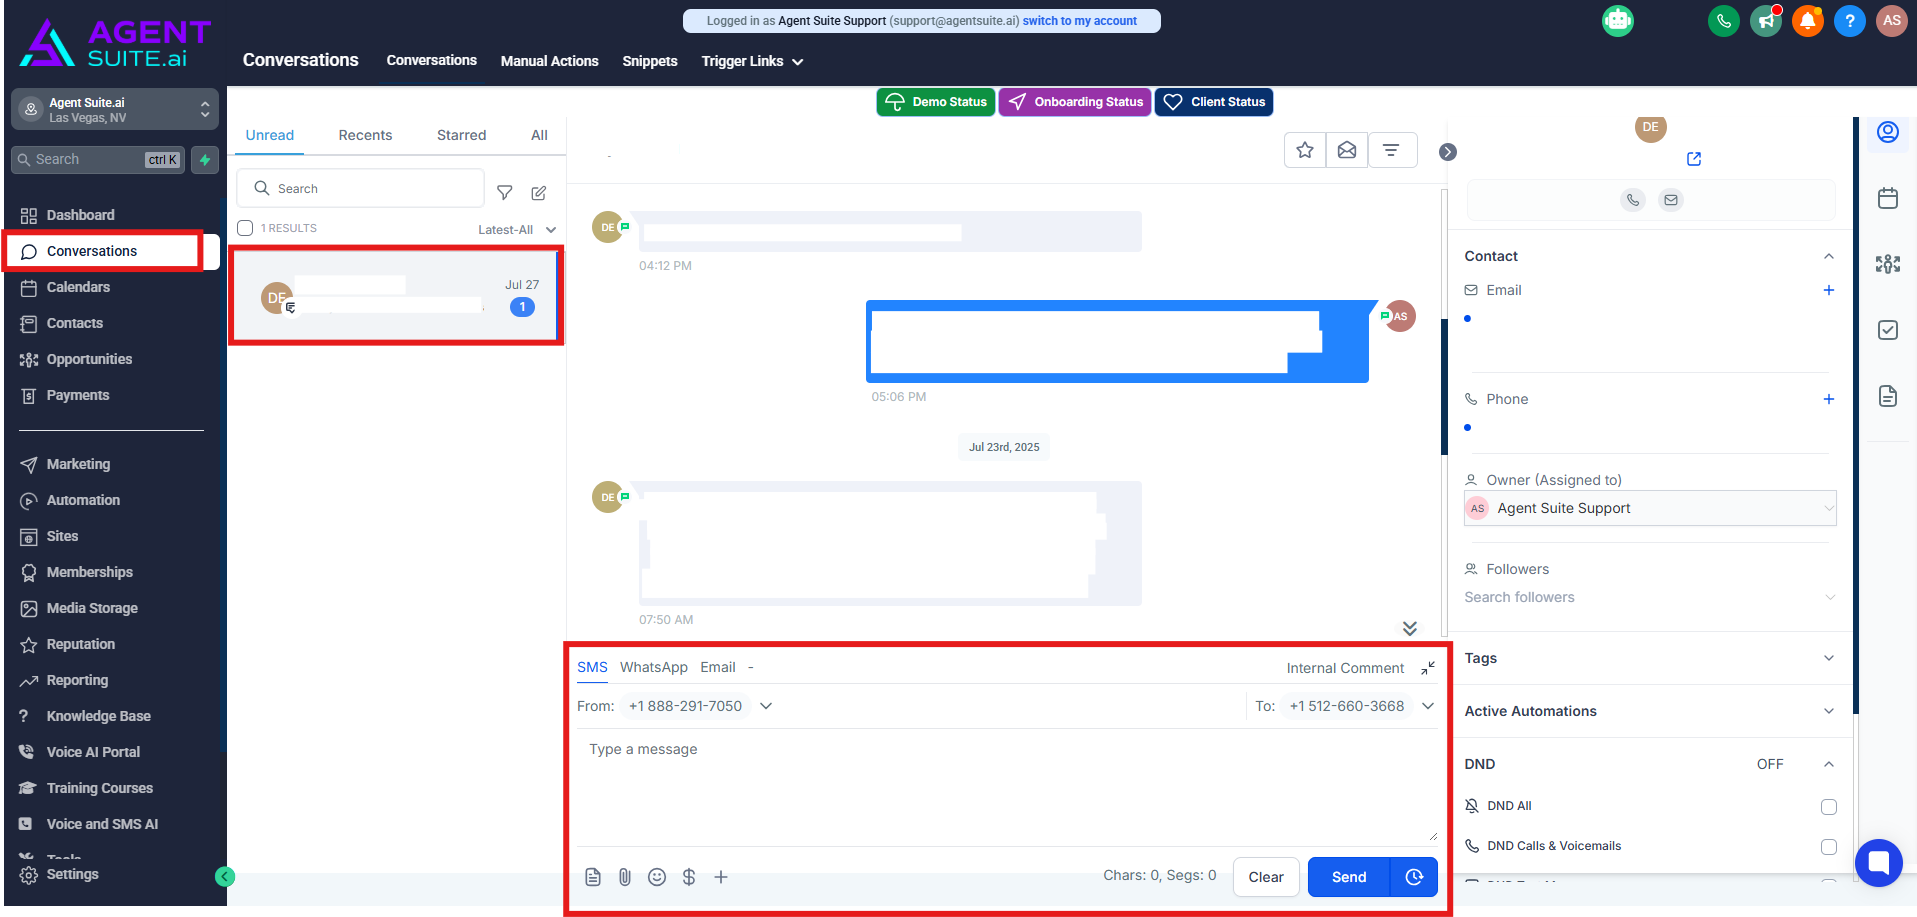Enable DND Calls & Voicemails checkbox

pos(1829,847)
